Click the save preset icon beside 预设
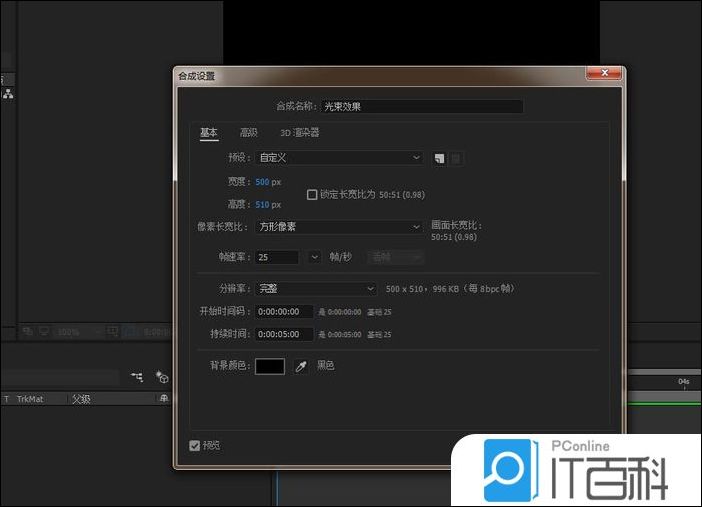The width and height of the screenshot is (702, 507). point(439,159)
